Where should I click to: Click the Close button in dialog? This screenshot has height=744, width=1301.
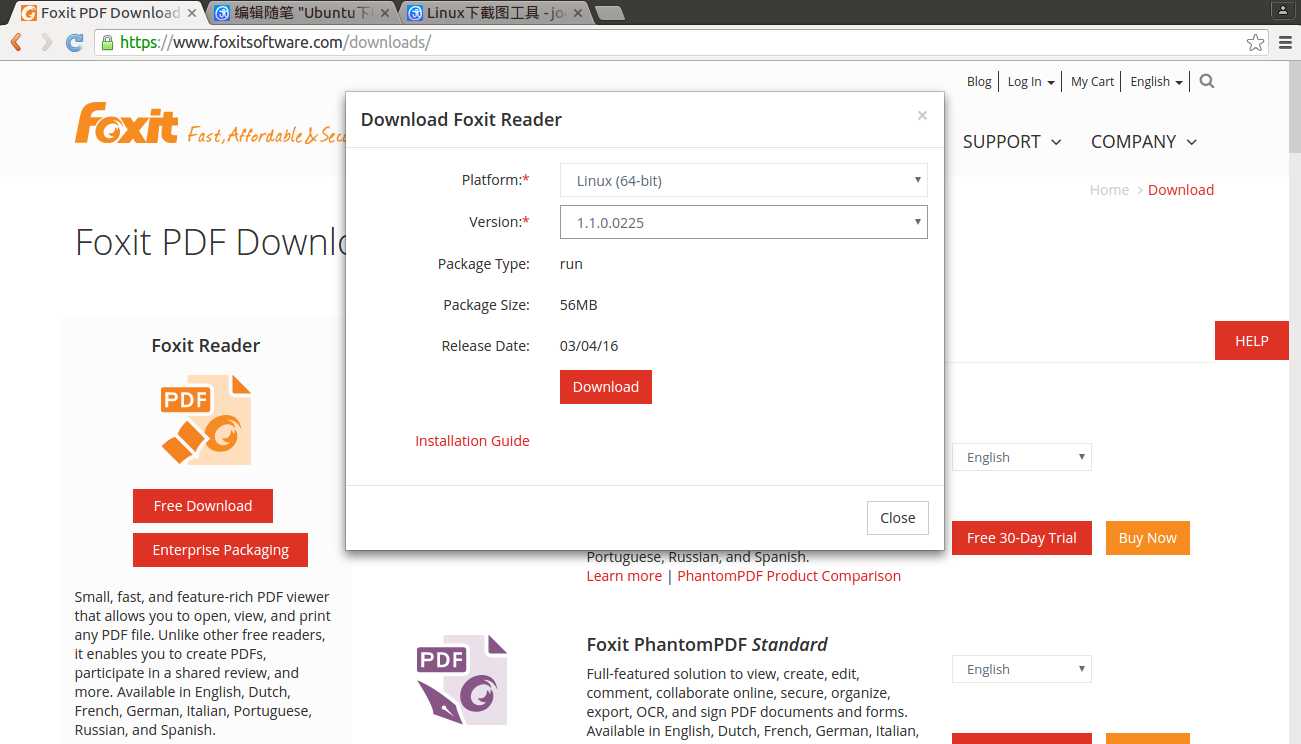click(898, 518)
